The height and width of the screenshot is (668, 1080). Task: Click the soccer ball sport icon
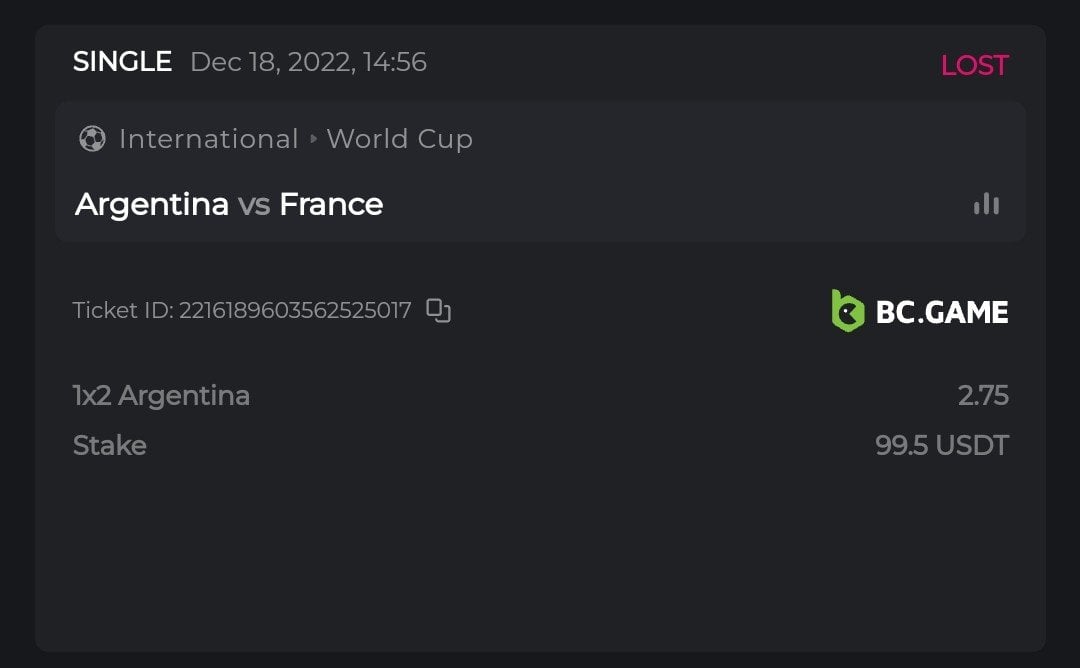click(92, 139)
